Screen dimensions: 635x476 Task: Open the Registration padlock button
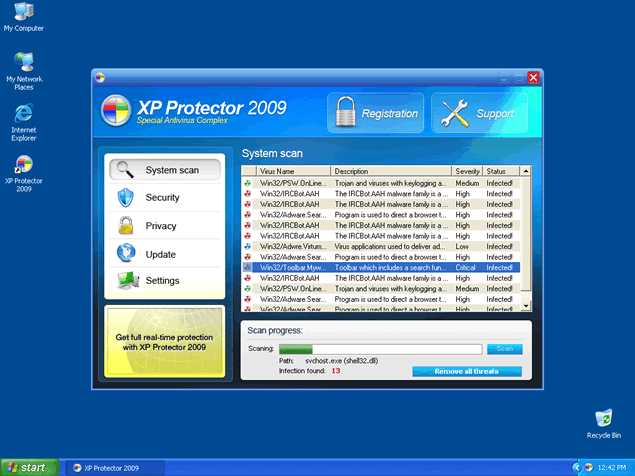pos(376,113)
